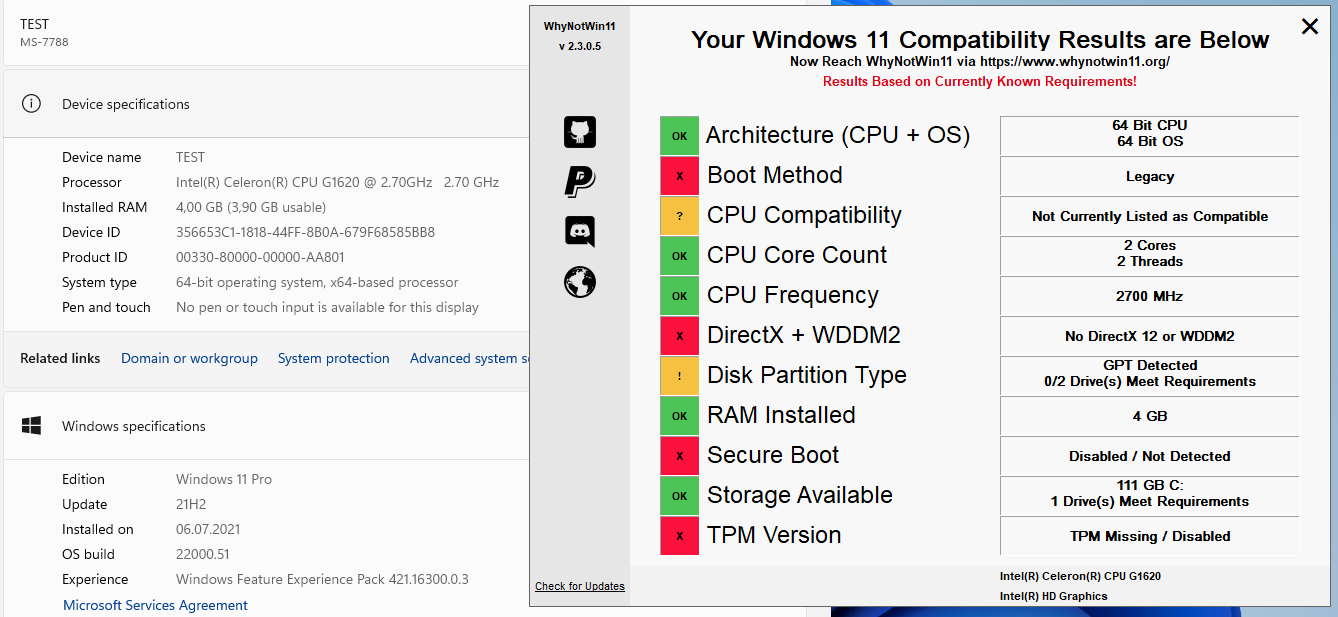Close the WhyNotWin11 window
1338x617 pixels.
point(1310,27)
